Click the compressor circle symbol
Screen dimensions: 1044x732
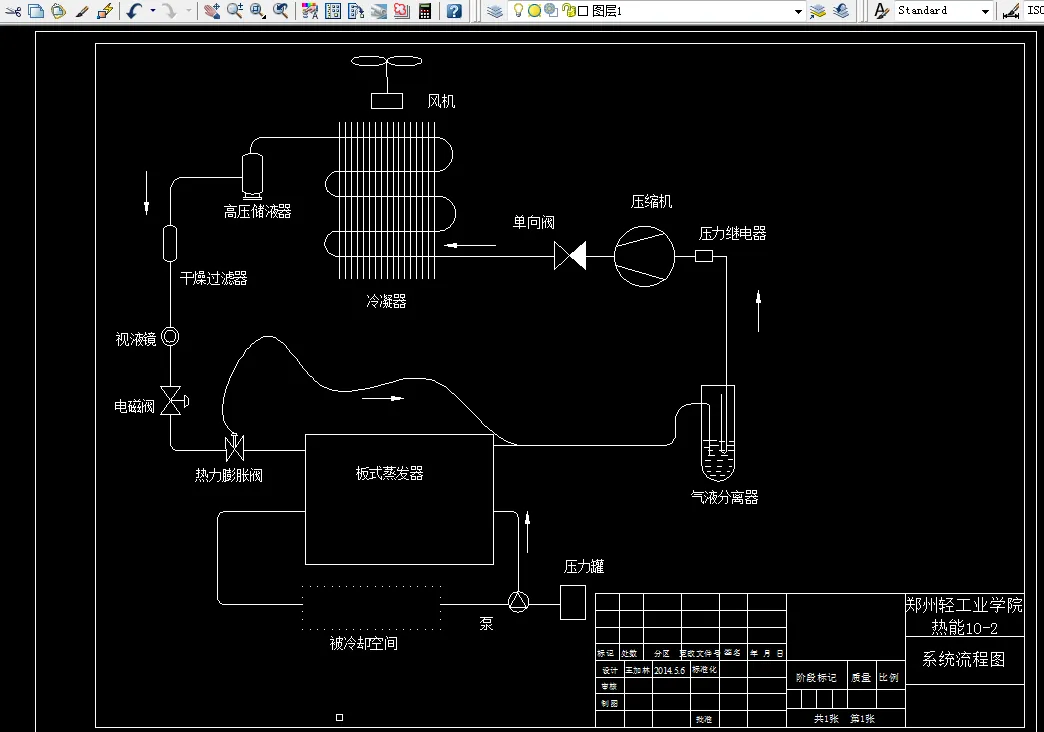(644, 256)
